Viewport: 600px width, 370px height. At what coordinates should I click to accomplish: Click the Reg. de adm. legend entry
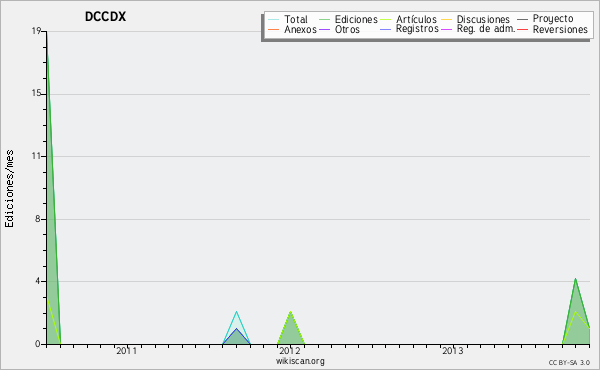[x=486, y=29]
